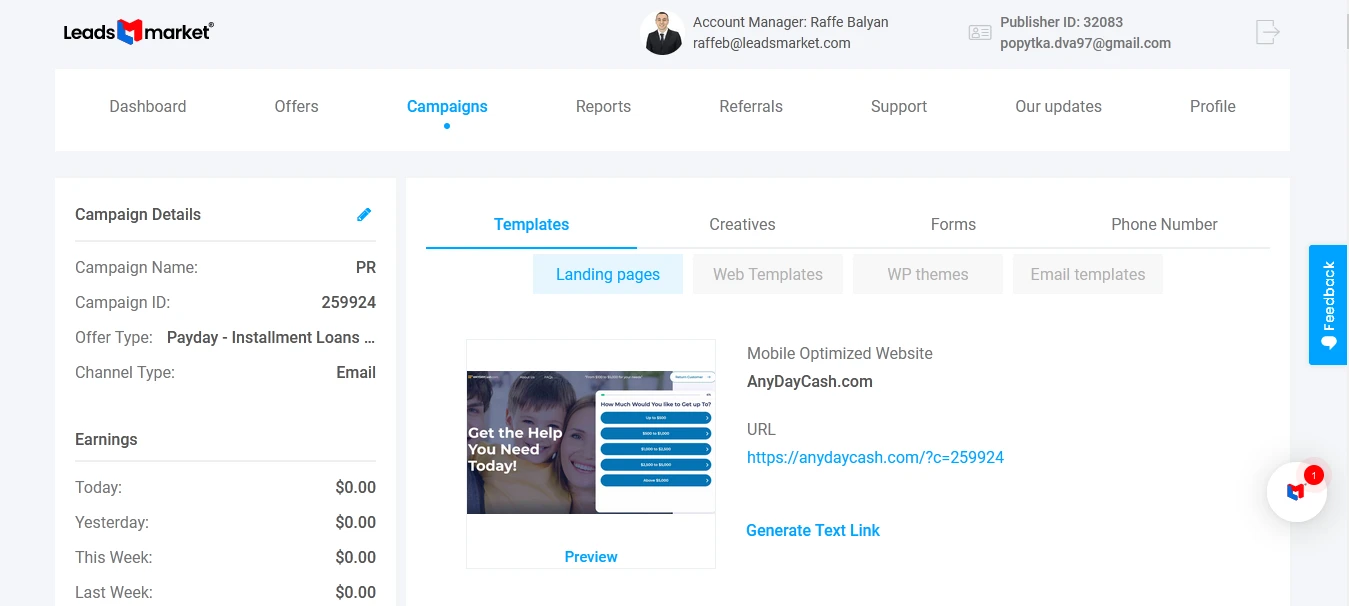
Task: Select WP themes sub-tab
Action: [x=928, y=274]
